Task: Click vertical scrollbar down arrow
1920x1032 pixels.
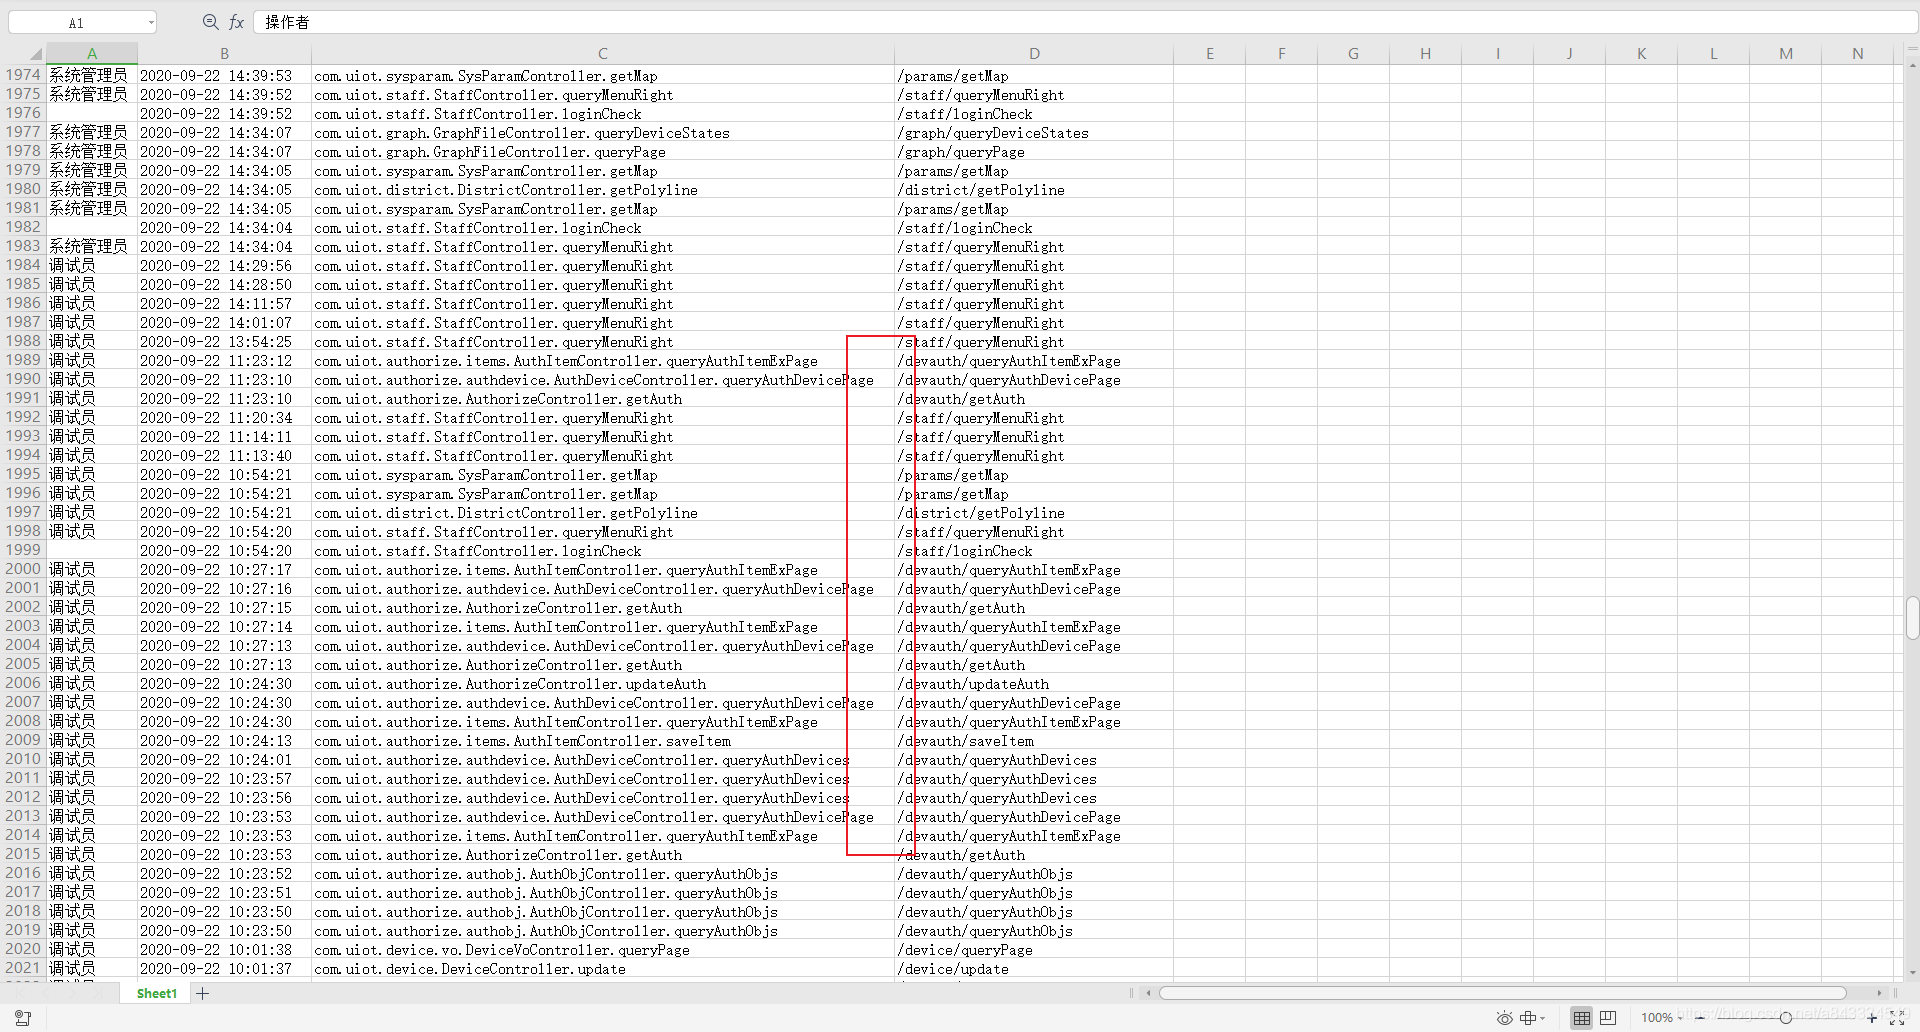Action: tap(1912, 972)
